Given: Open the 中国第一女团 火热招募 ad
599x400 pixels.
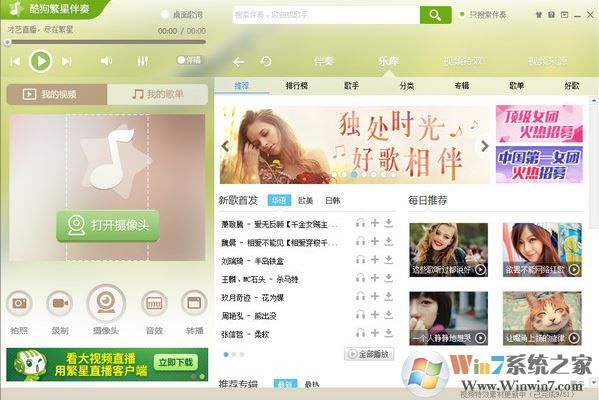Looking at the screenshot, I should pos(539,165).
